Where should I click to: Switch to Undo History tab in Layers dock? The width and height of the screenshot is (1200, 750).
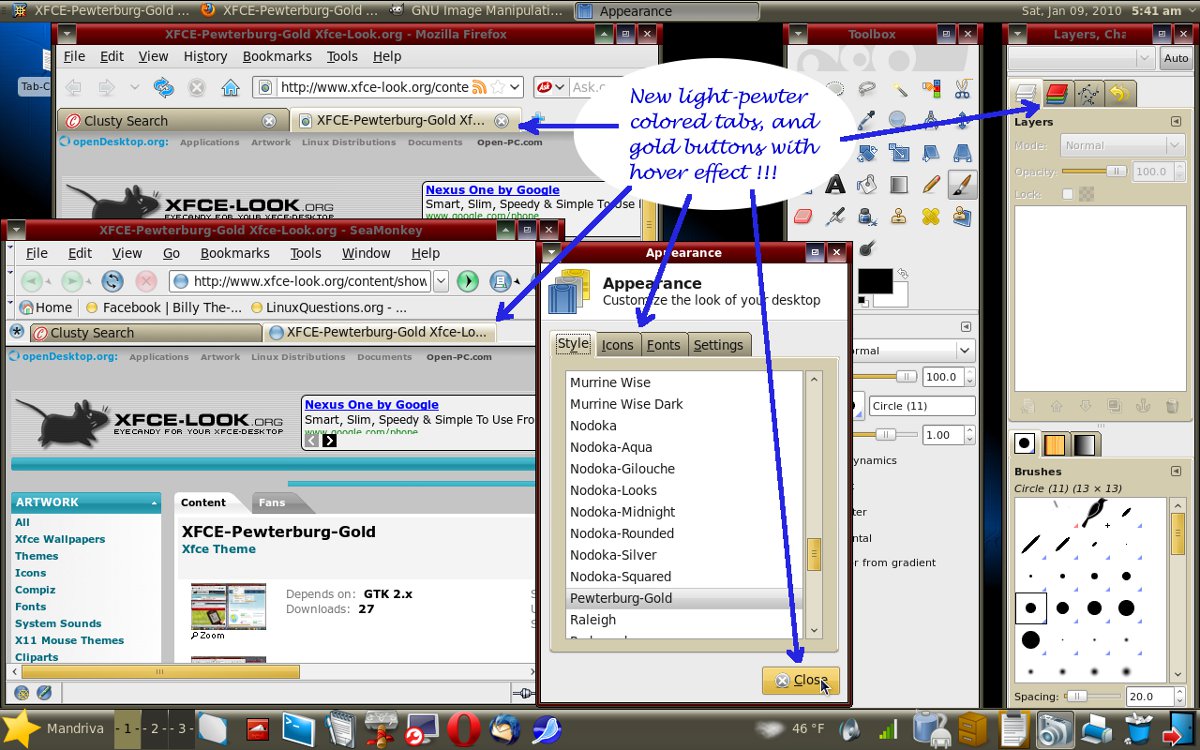pyautogui.click(x=1119, y=94)
